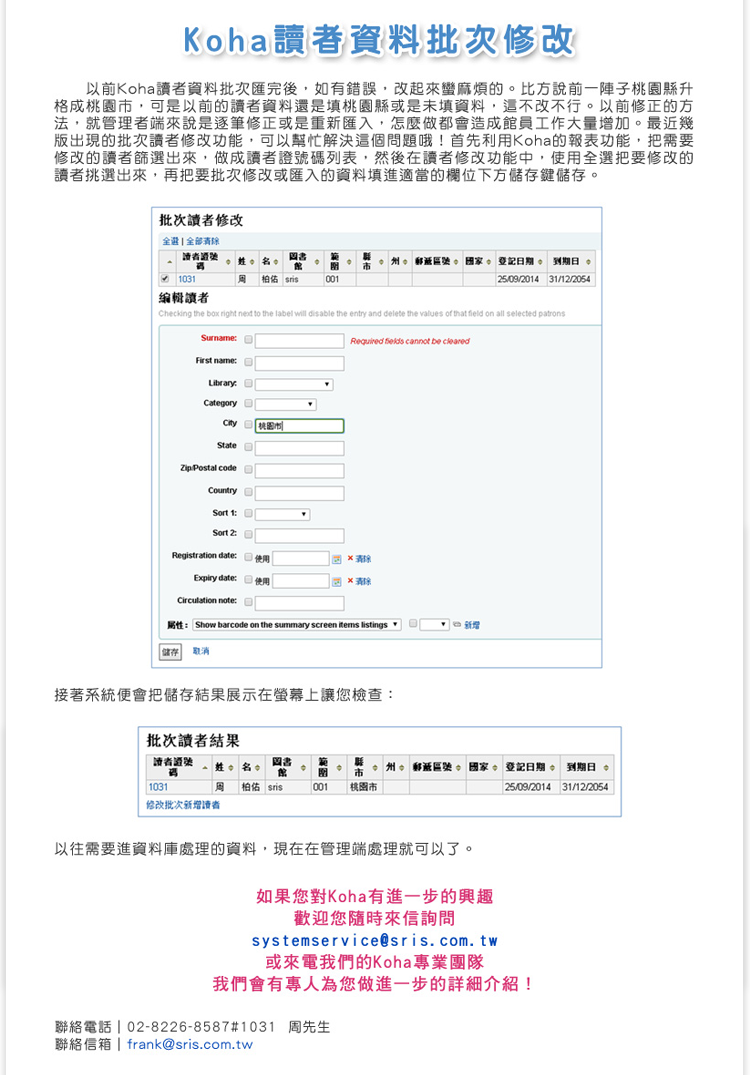750x1075 pixels.
Task: Open the 修改批次新增讀者 link
Action: tap(183, 805)
